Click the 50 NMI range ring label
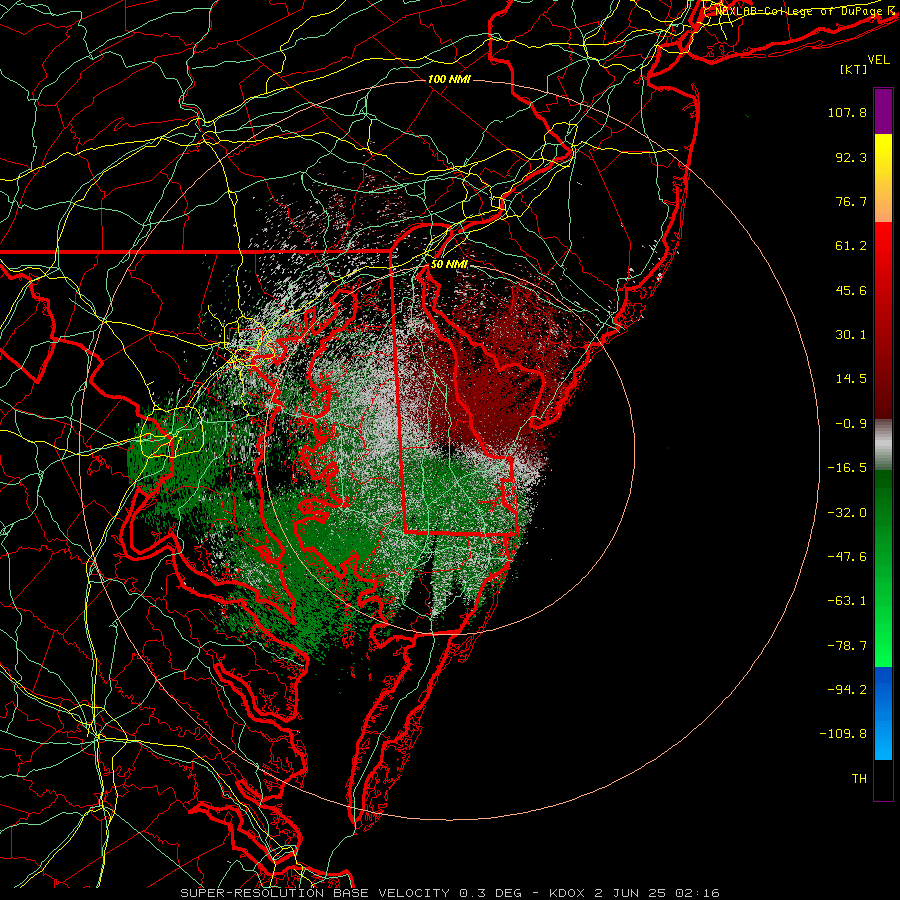The width and height of the screenshot is (900, 900). pyautogui.click(x=449, y=264)
